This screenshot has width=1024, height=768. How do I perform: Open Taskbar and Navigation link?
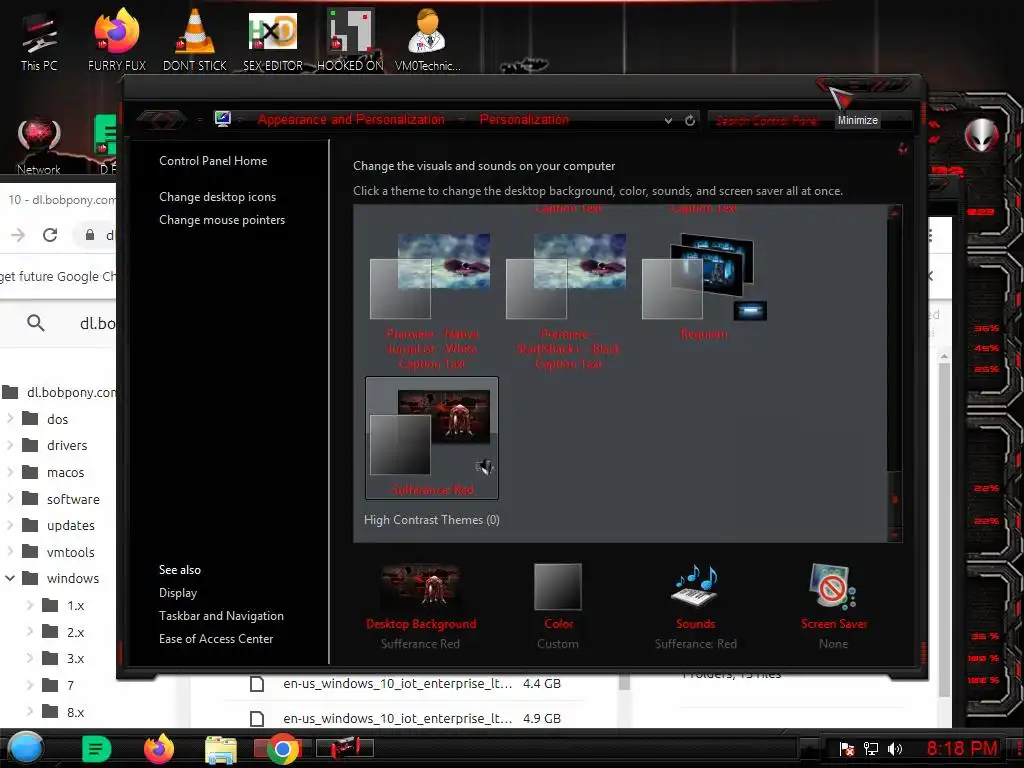[221, 616]
